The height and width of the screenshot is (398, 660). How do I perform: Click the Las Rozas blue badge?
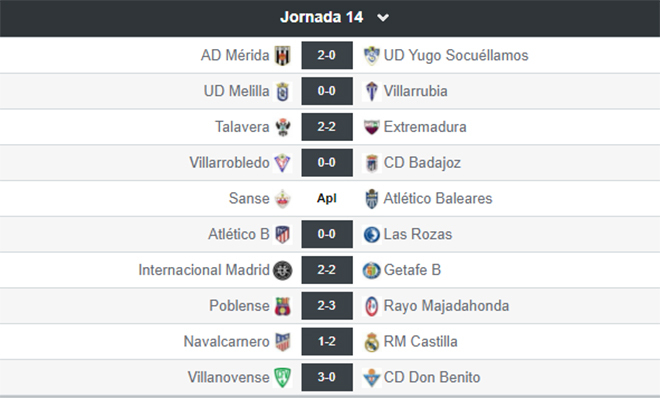(x=371, y=234)
